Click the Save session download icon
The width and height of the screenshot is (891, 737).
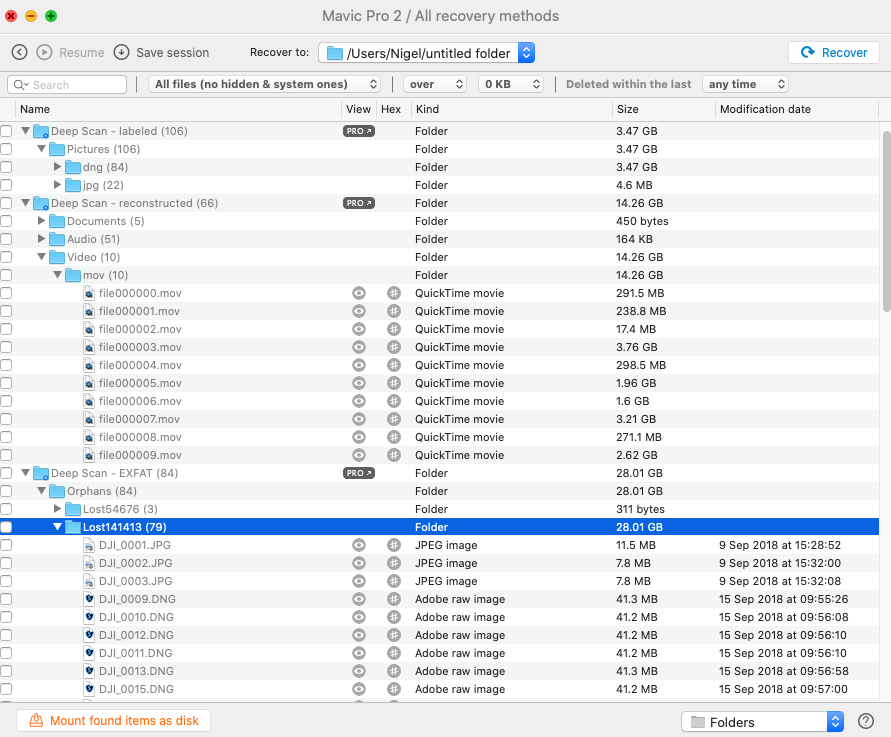(x=121, y=52)
